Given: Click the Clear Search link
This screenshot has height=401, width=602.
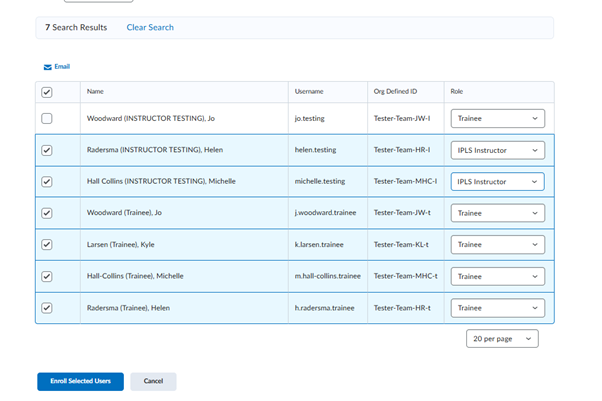Looking at the screenshot, I should (x=150, y=27).
